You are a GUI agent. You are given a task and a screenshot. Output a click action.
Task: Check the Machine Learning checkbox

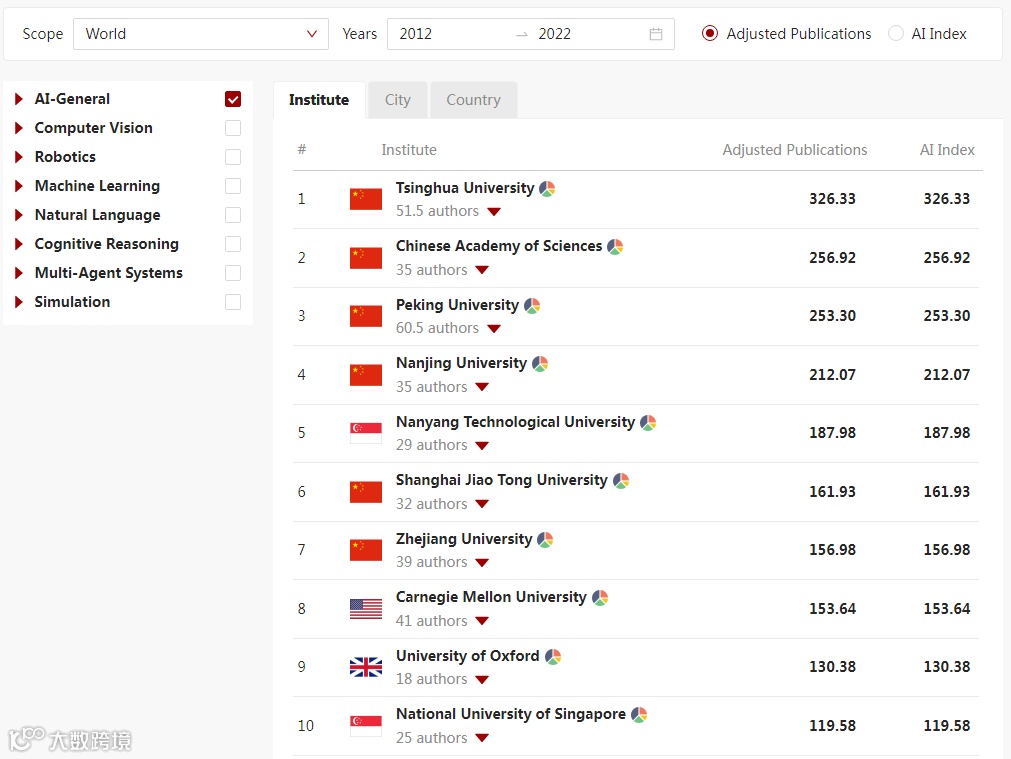(233, 186)
